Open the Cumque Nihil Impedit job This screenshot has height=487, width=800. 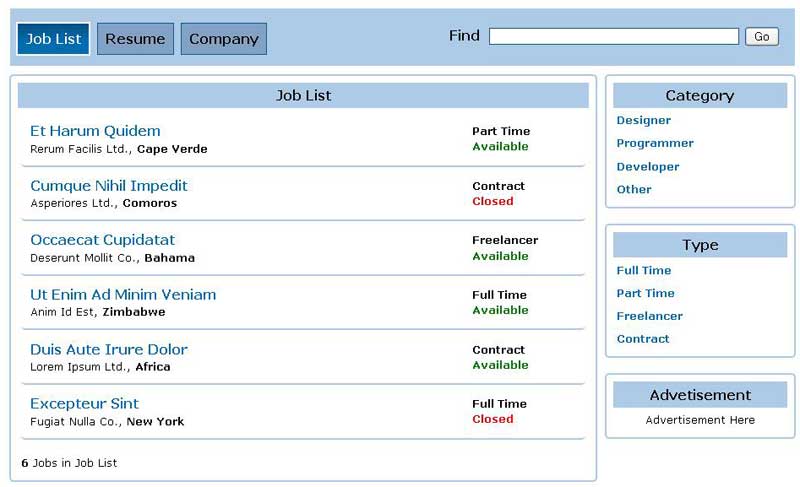(x=109, y=186)
